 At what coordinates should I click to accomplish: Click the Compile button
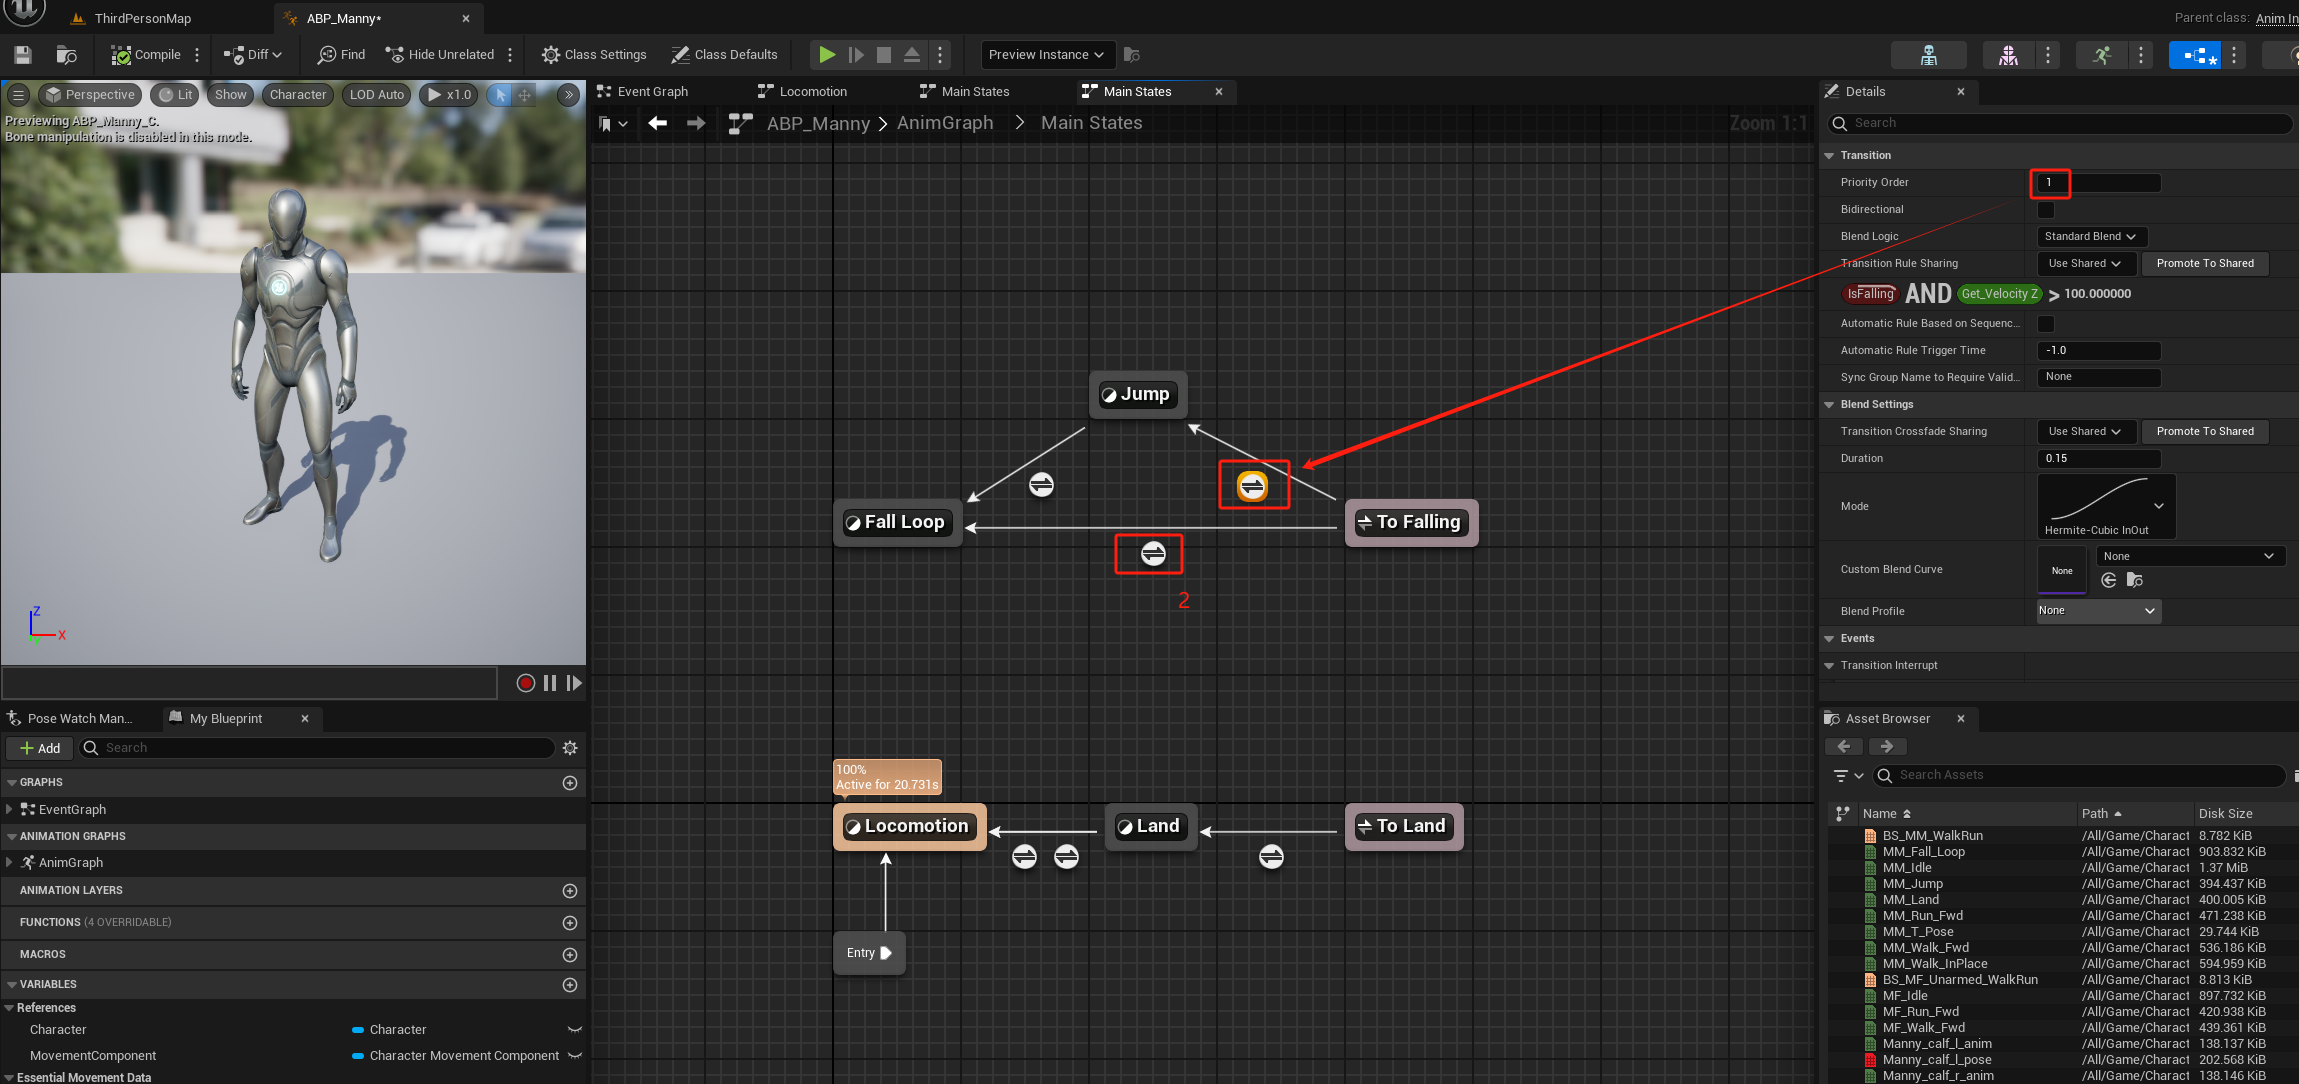(x=146, y=55)
